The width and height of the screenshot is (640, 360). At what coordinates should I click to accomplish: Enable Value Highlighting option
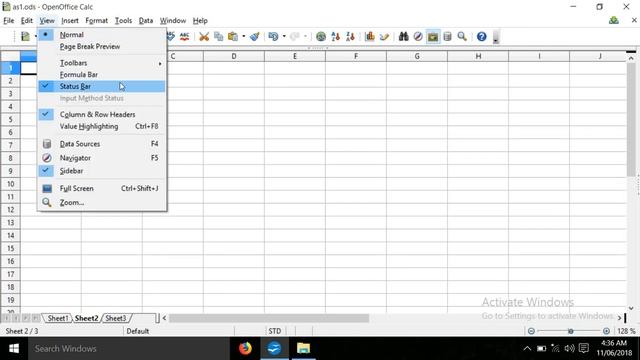coord(102,126)
